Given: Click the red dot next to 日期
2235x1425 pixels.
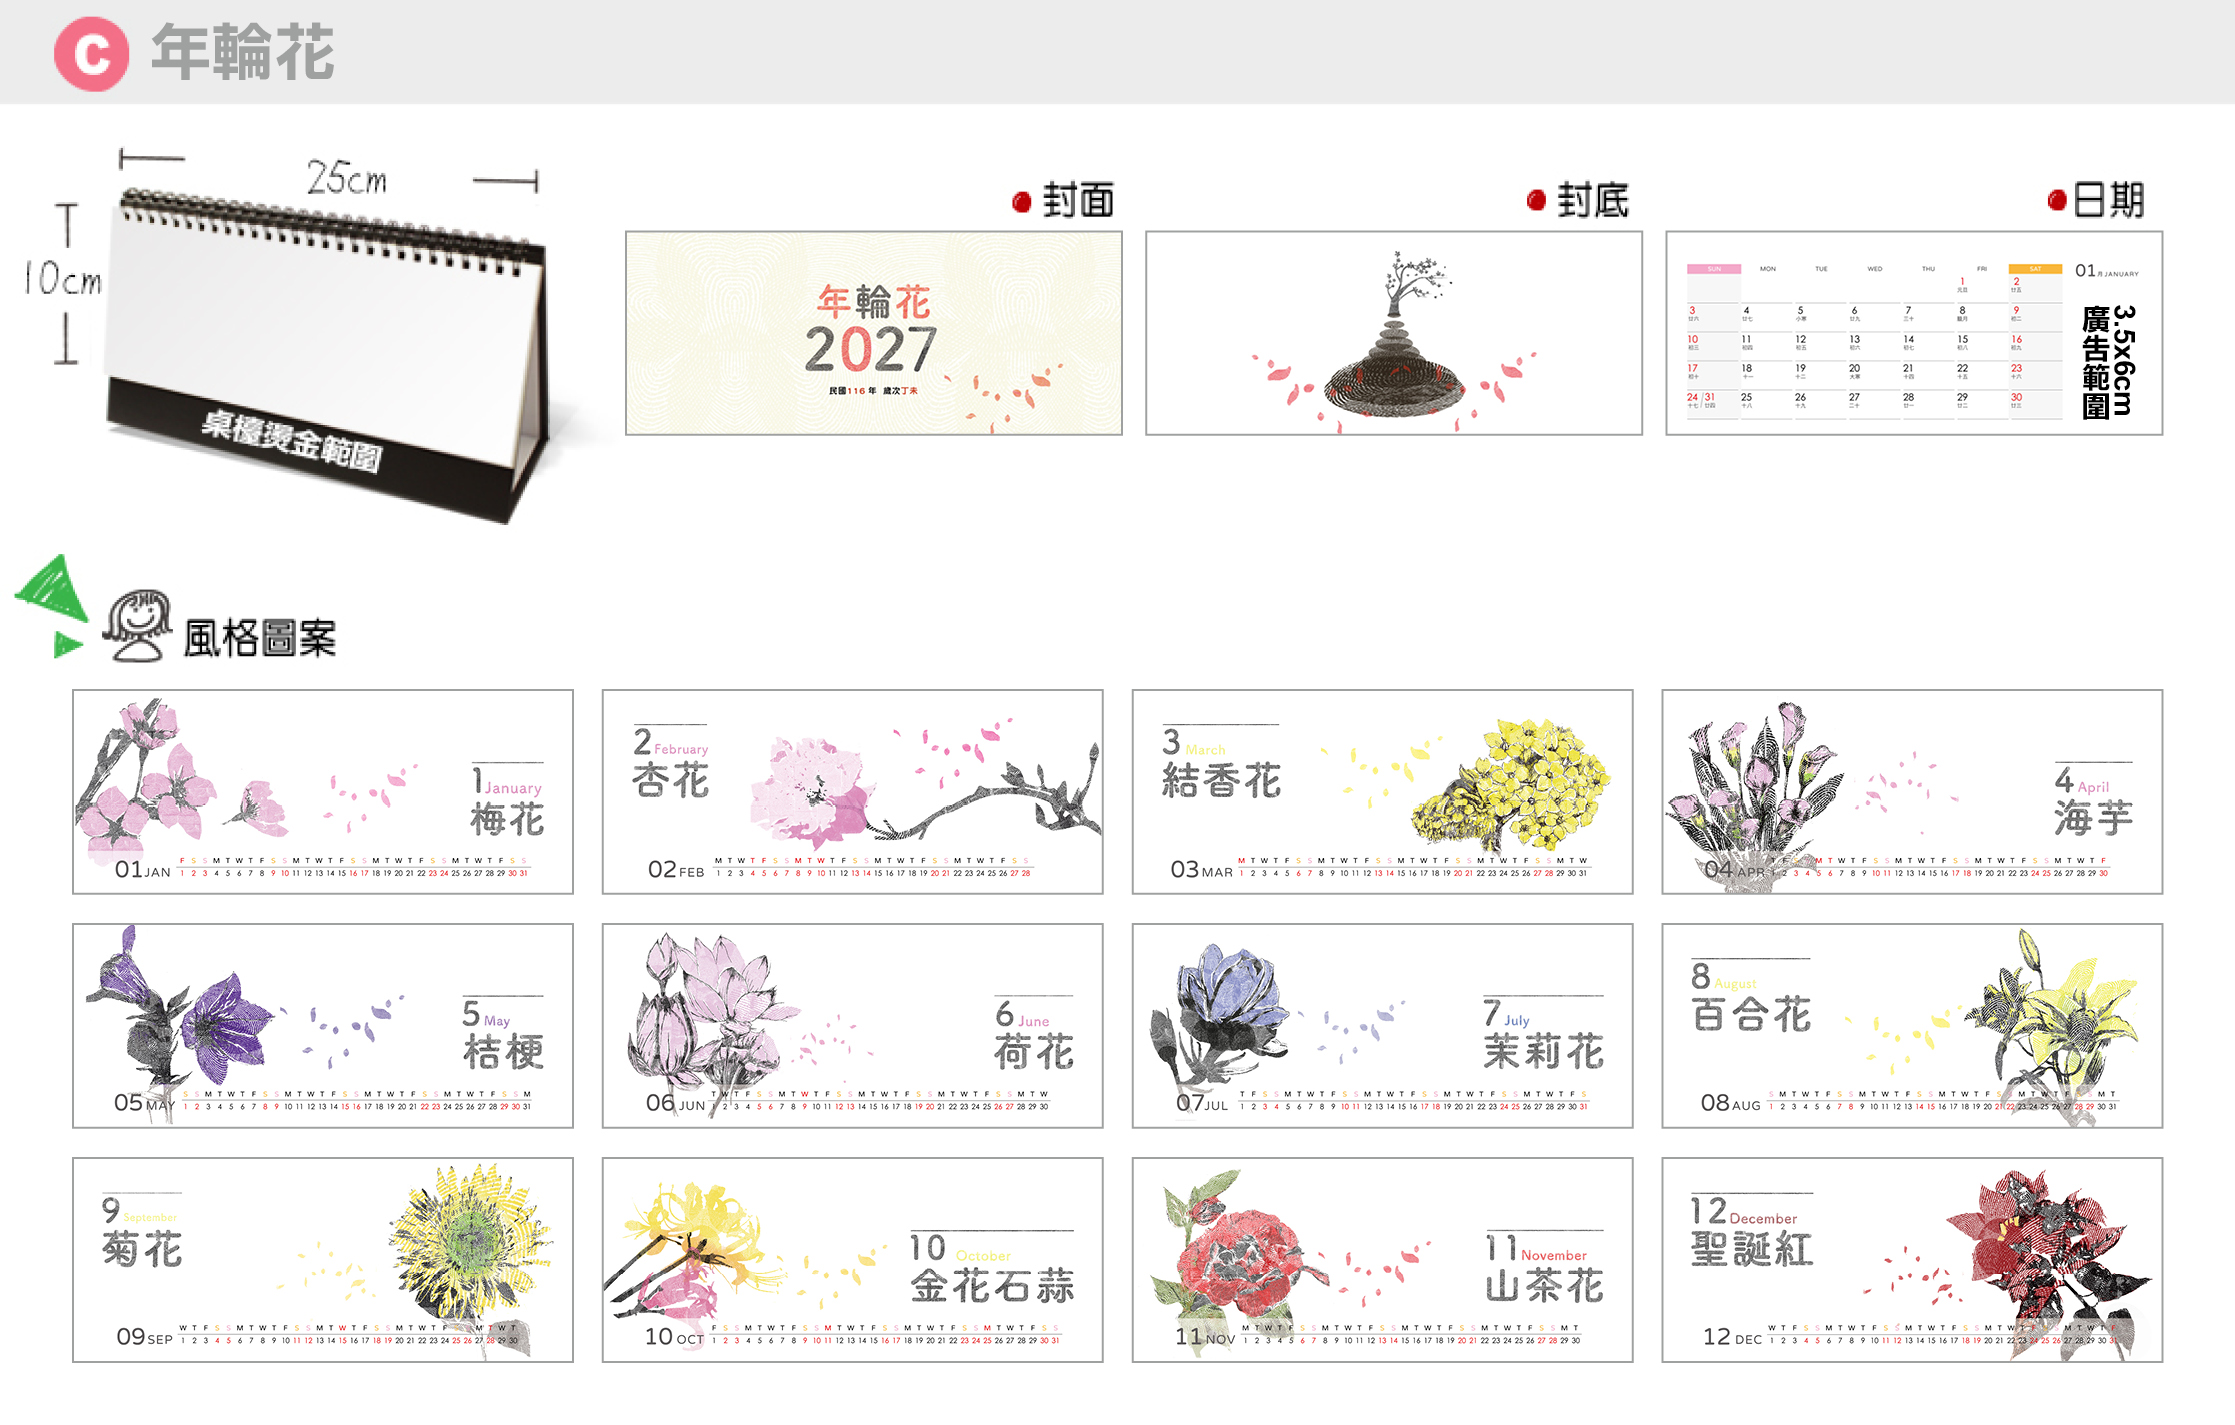Looking at the screenshot, I should click(2057, 200).
